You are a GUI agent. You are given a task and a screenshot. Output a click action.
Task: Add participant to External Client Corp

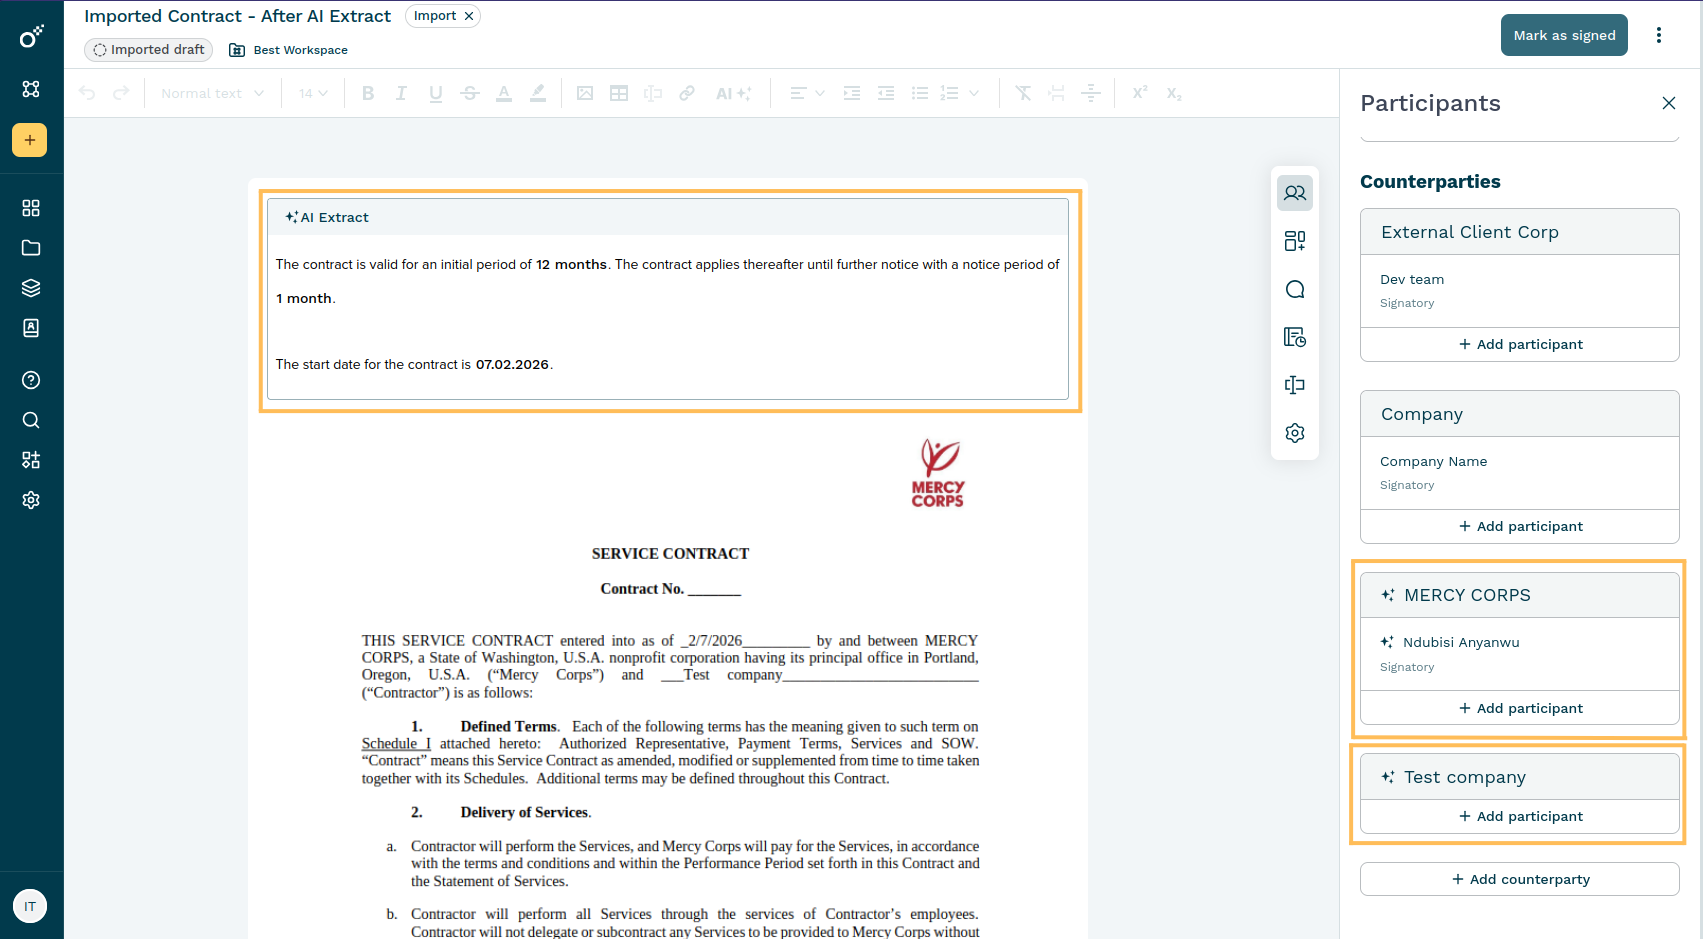[x=1520, y=344]
